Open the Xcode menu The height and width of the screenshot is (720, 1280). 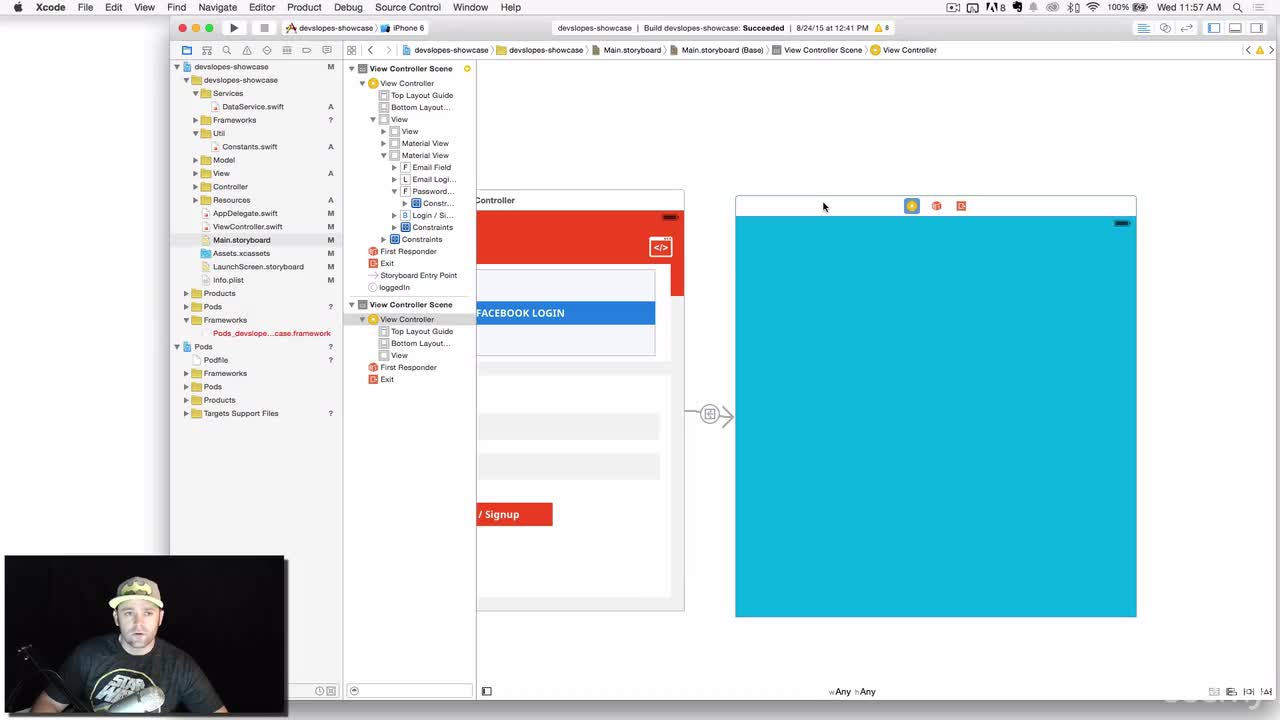50,7
